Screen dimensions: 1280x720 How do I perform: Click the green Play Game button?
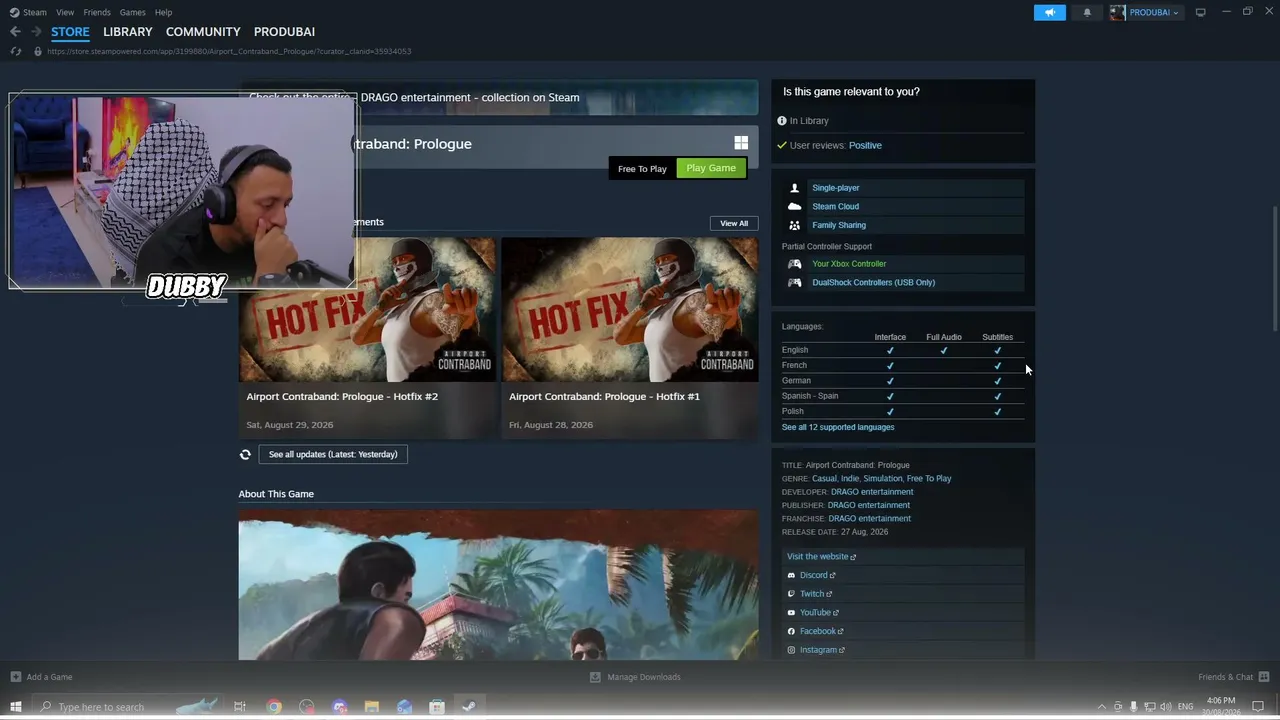[711, 168]
